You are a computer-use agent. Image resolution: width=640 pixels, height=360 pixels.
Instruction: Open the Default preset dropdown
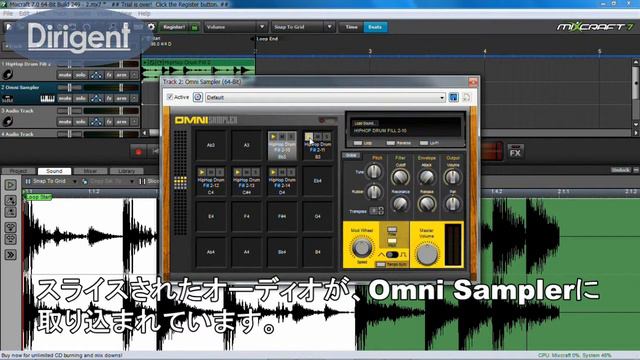pos(325,98)
